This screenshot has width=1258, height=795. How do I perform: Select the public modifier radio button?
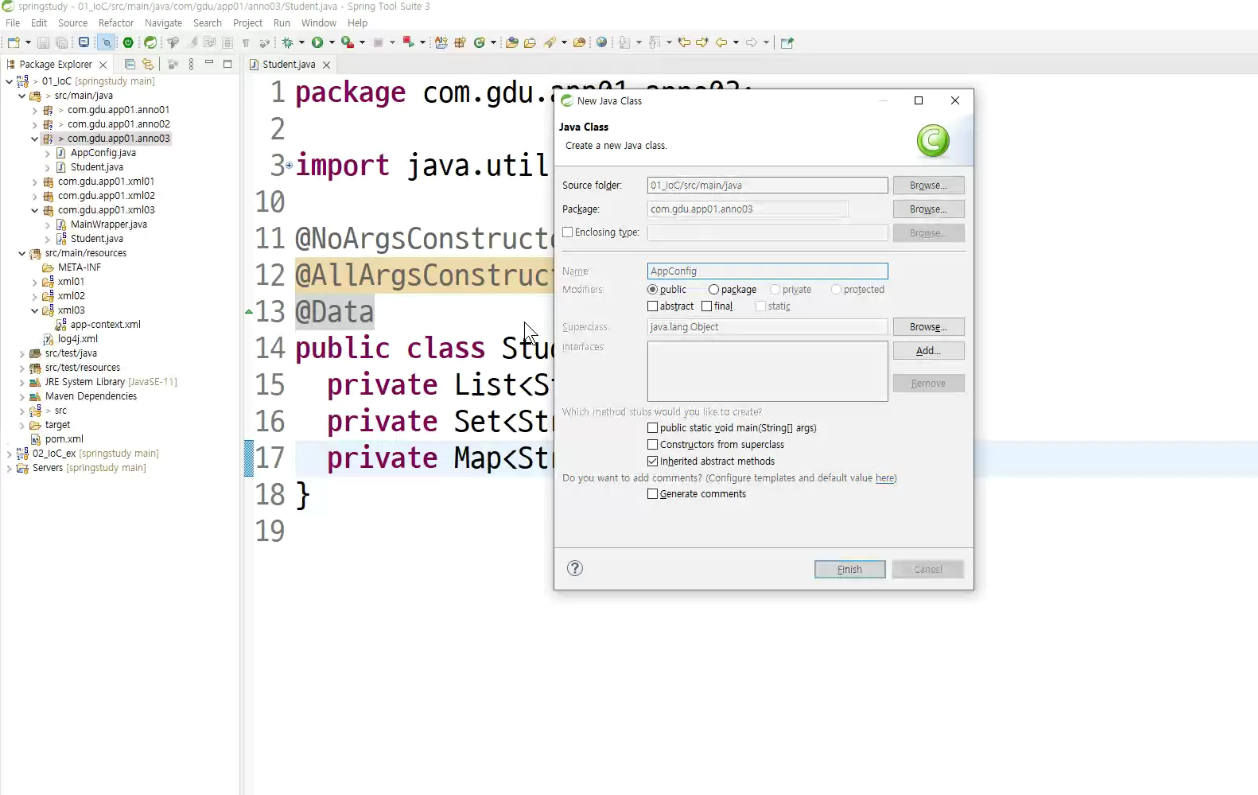point(653,289)
